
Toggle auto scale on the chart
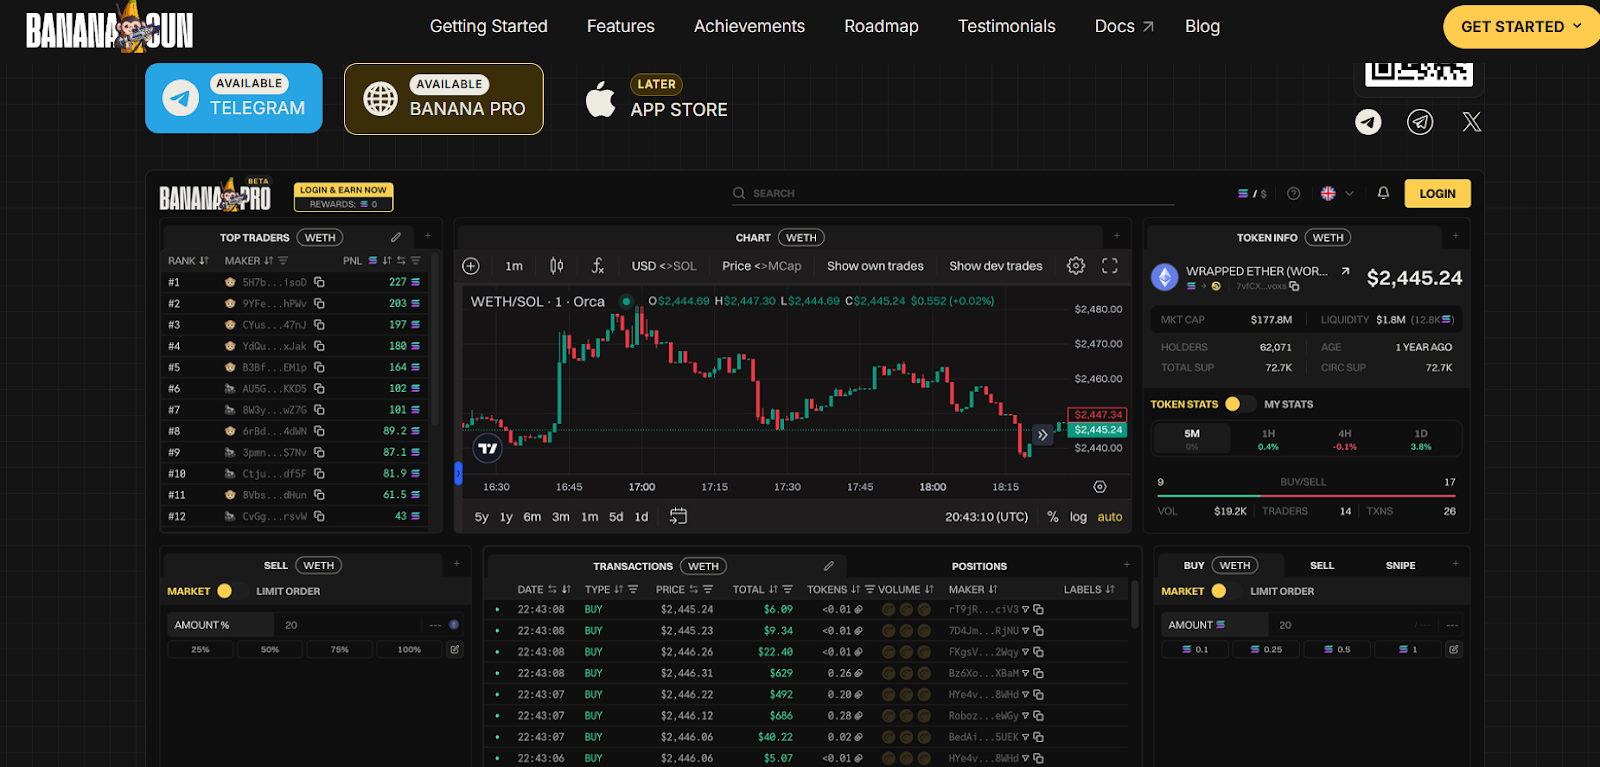(x=1110, y=517)
